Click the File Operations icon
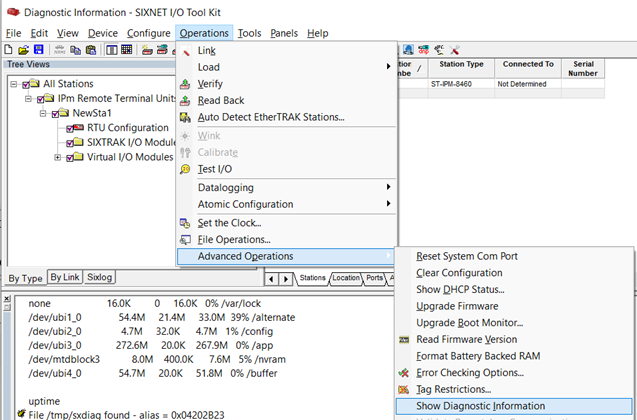The height and width of the screenshot is (420, 637). click(x=185, y=240)
